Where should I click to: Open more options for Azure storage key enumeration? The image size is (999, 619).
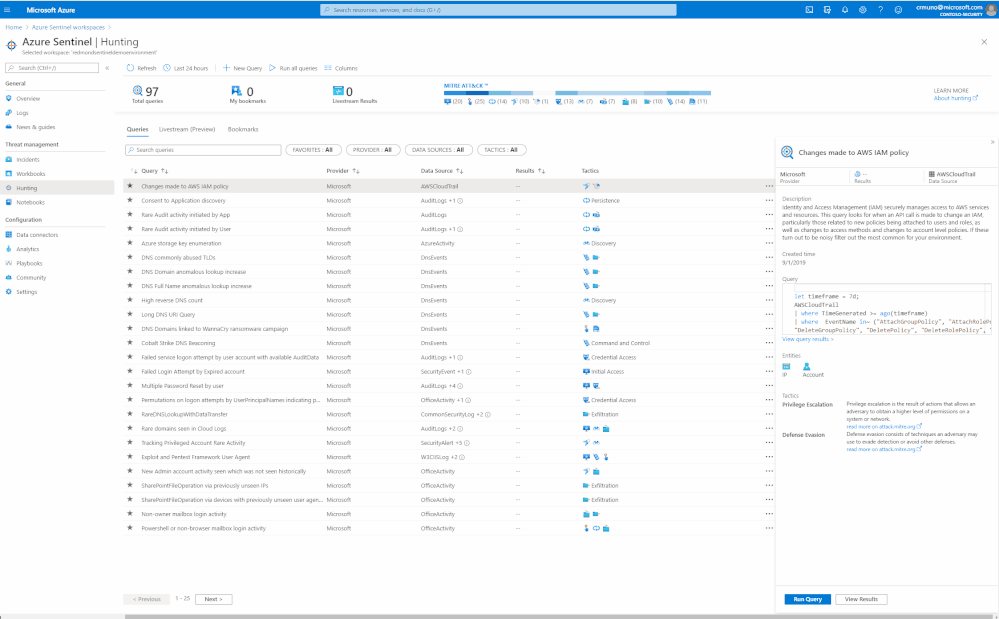(769, 243)
